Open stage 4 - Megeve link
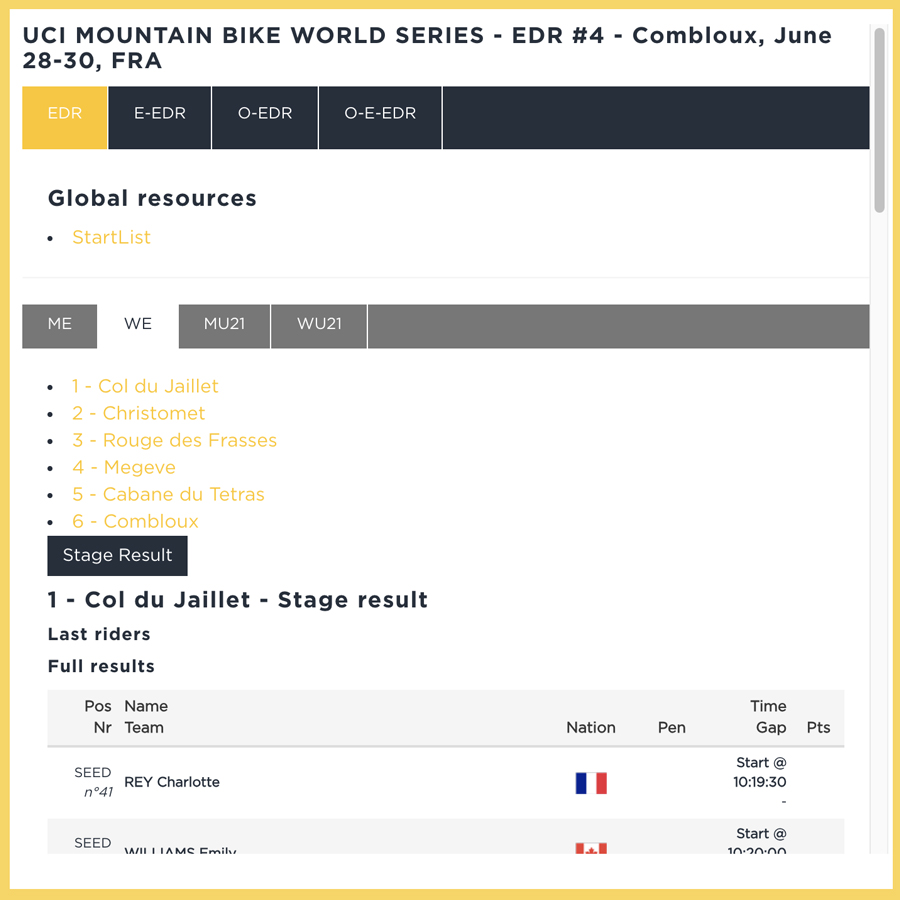This screenshot has height=900, width=900. coord(124,468)
